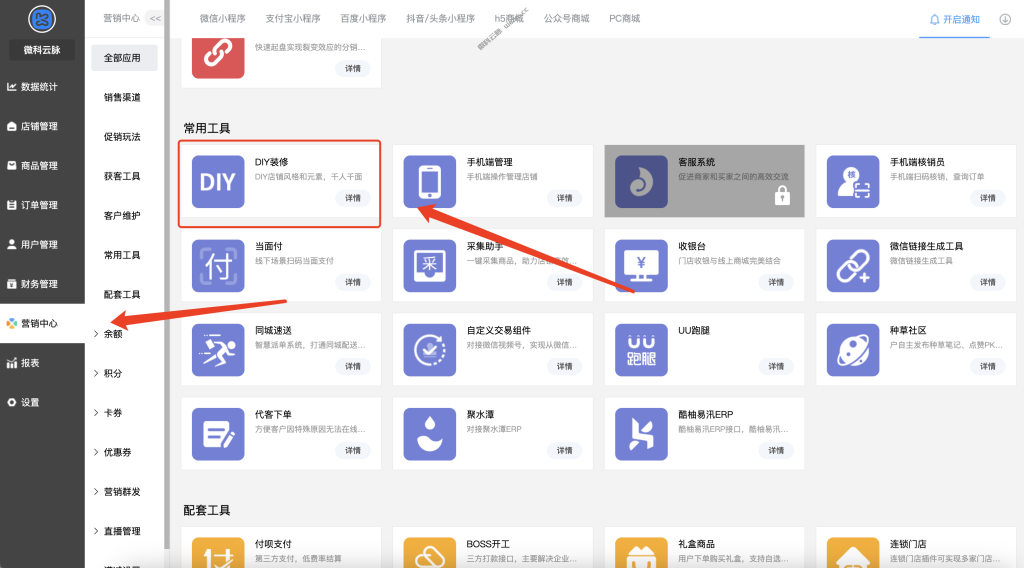Screen dimensions: 1024x568
Task: Open the 微信链接生成工具 icon
Action: click(x=853, y=266)
